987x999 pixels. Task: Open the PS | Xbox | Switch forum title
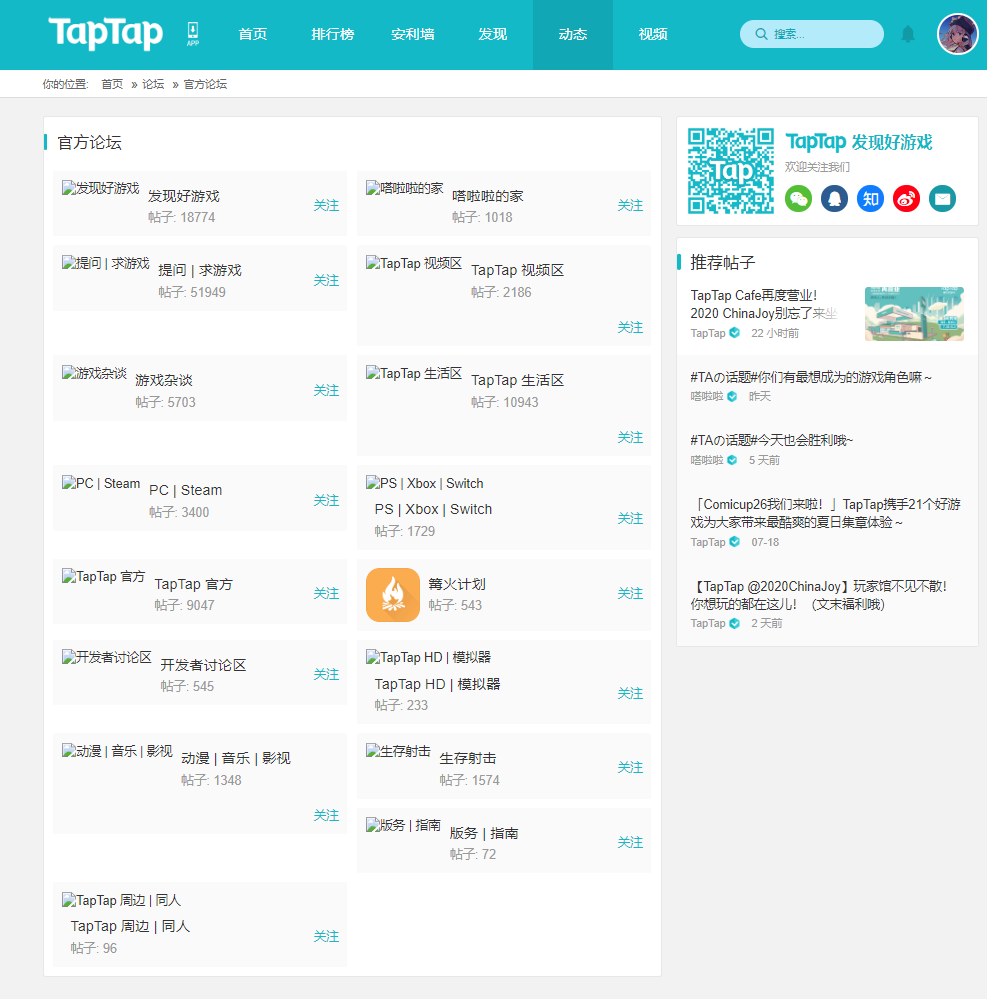pyautogui.click(x=433, y=510)
